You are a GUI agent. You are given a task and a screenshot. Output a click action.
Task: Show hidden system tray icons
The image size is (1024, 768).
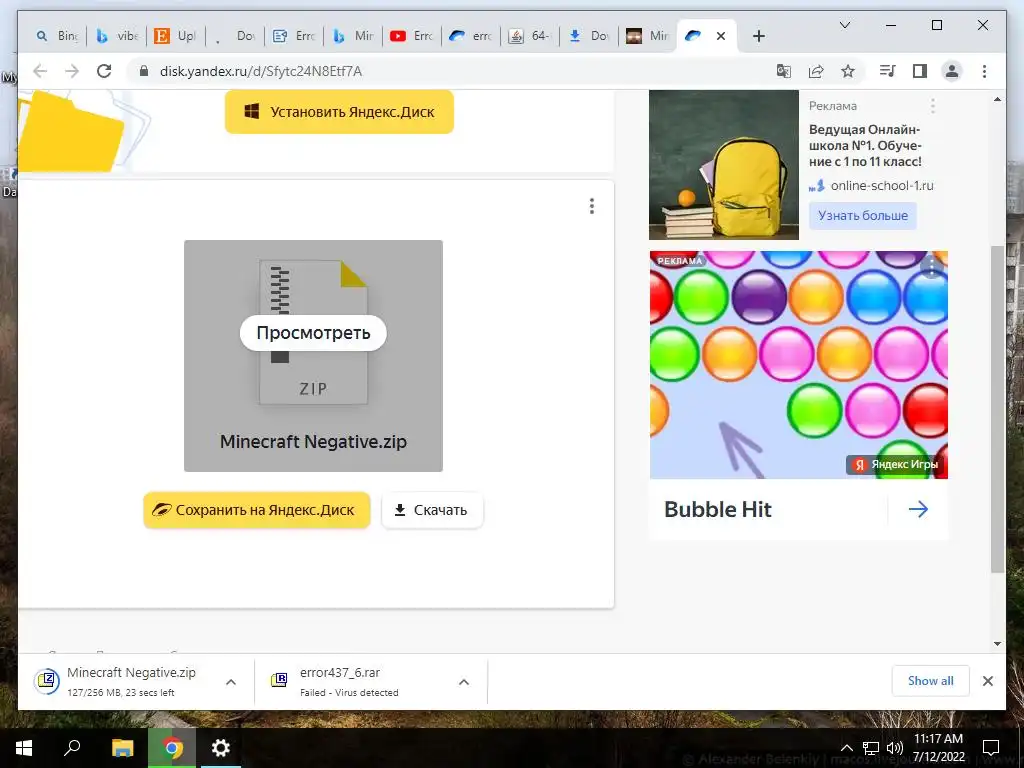pos(846,748)
